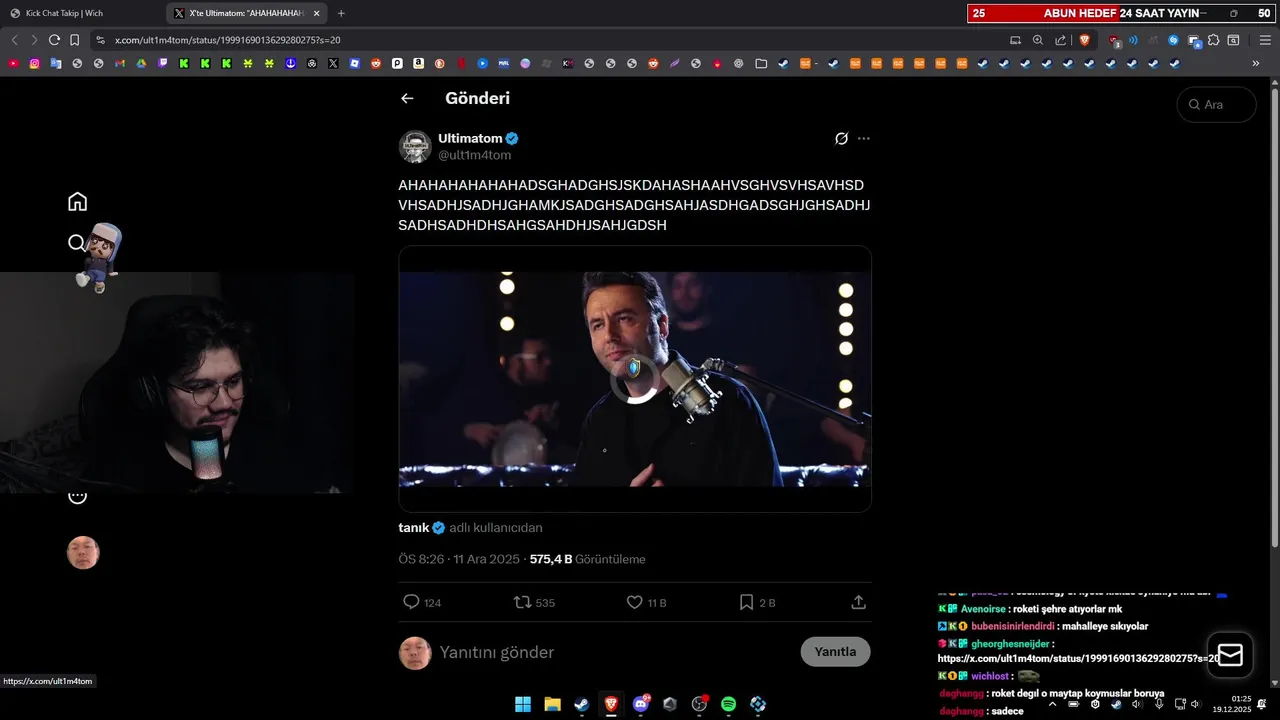Open the YouTube bookmark icon
The height and width of the screenshot is (720, 1280).
(13, 63)
